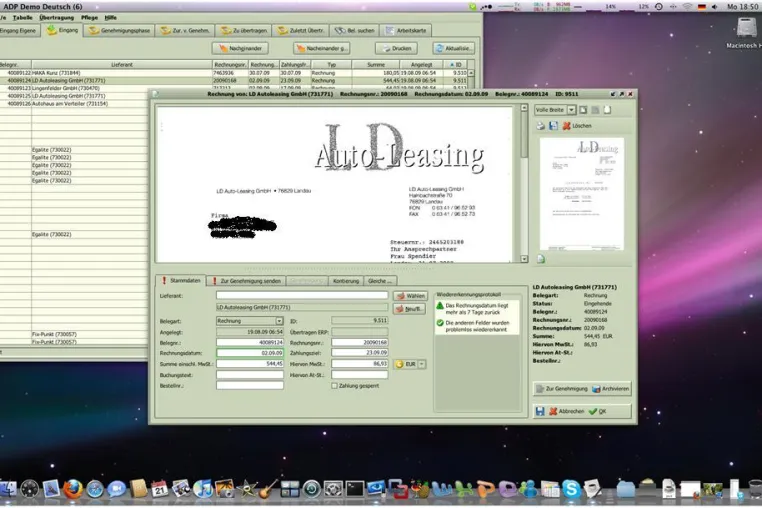Click the Bestellnr. input field
Viewport: 762px width, 508px height.
250,385
